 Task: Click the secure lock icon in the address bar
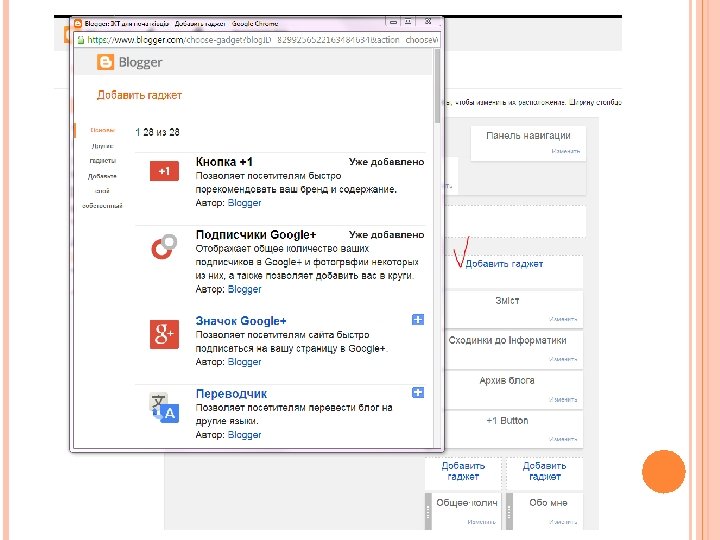(81, 40)
